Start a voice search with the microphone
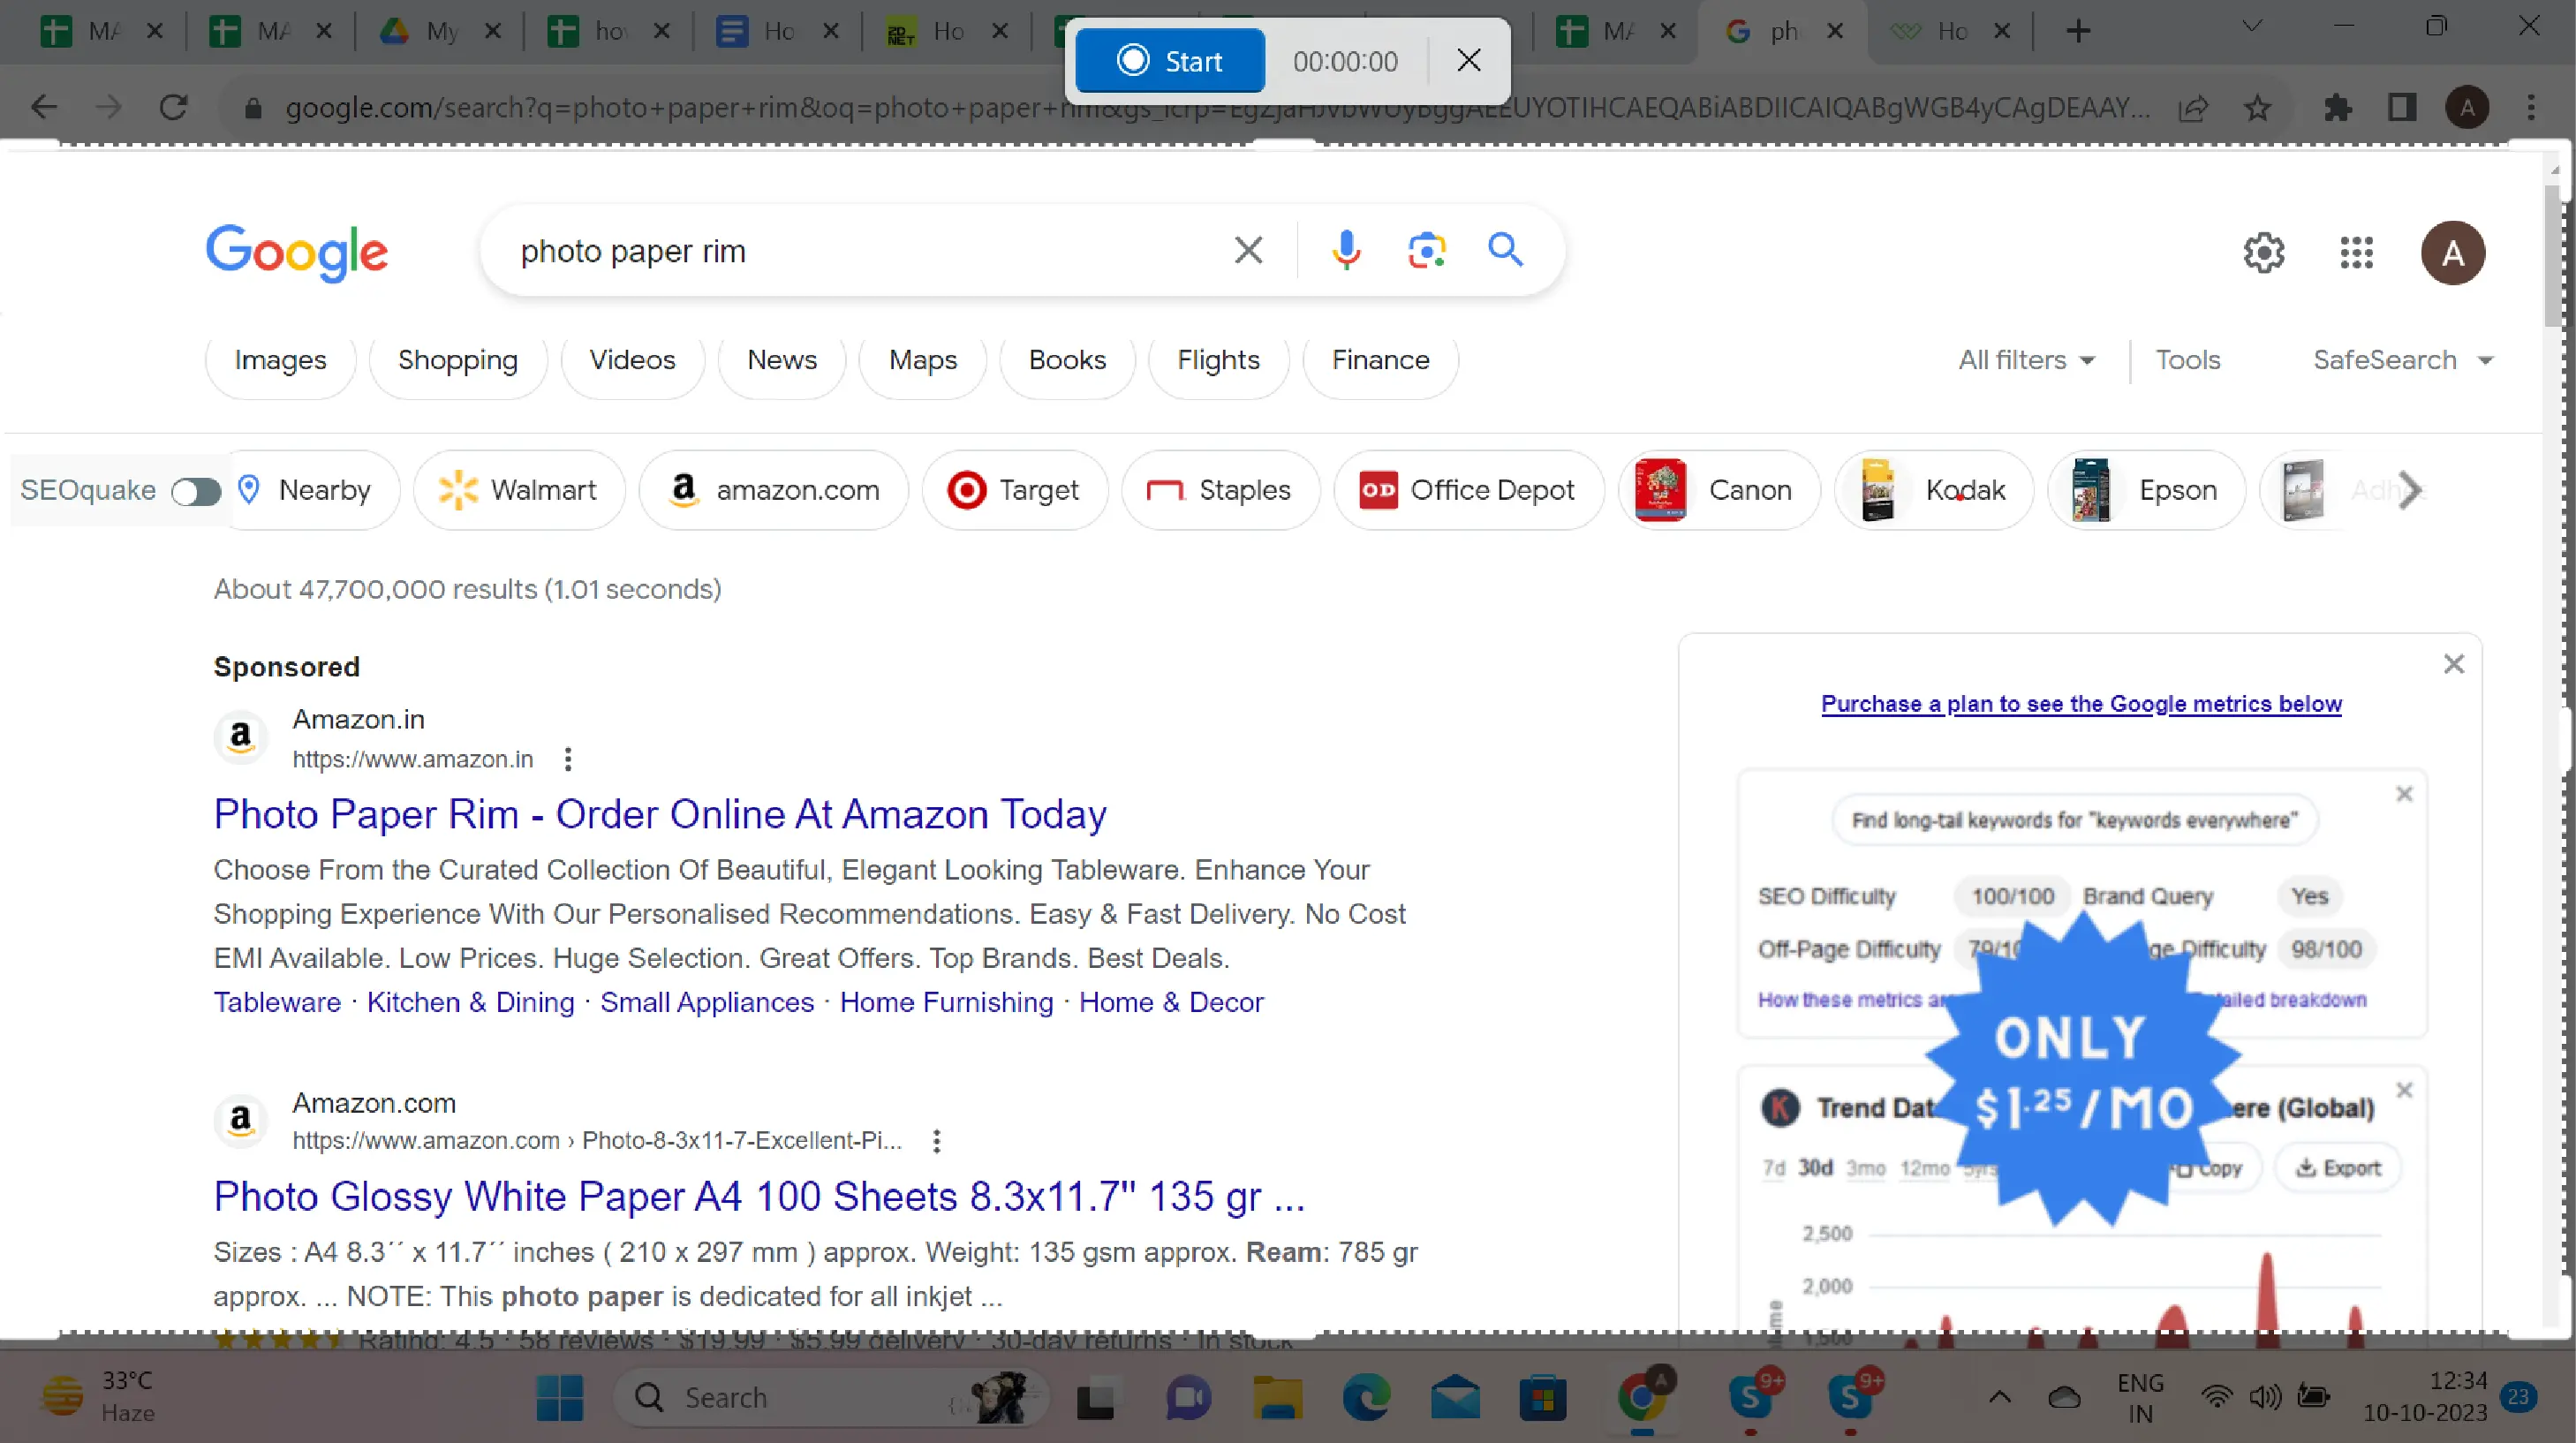The image size is (2576, 1443). click(1346, 250)
